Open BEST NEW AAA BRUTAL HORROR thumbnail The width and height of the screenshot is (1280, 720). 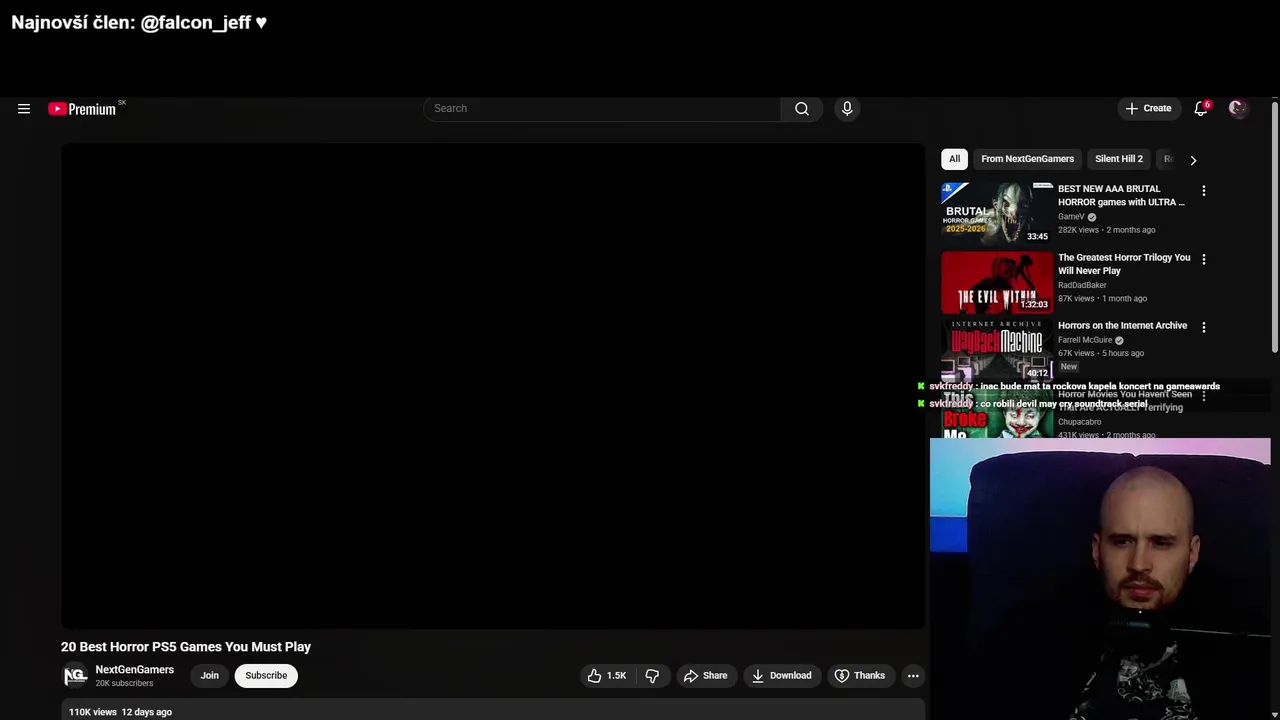[997, 212]
